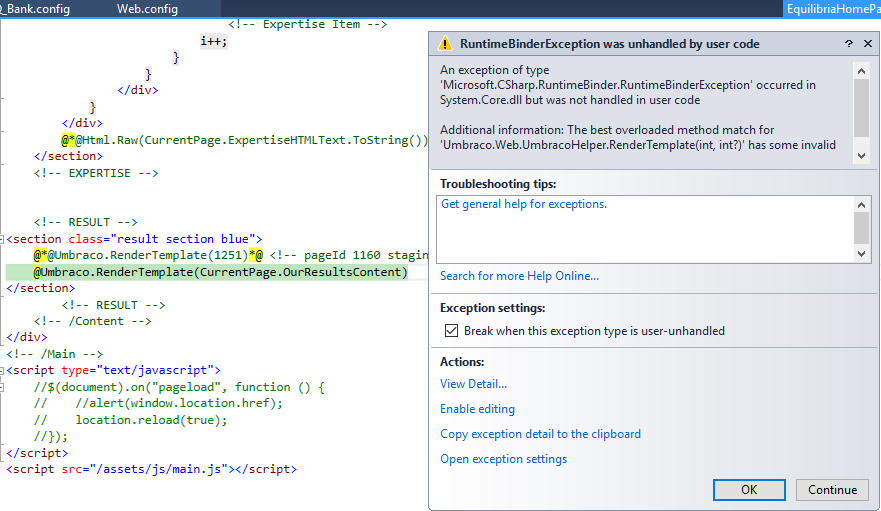Close the RuntimeBinderException dialog
This screenshot has height=511, width=881.
click(866, 44)
